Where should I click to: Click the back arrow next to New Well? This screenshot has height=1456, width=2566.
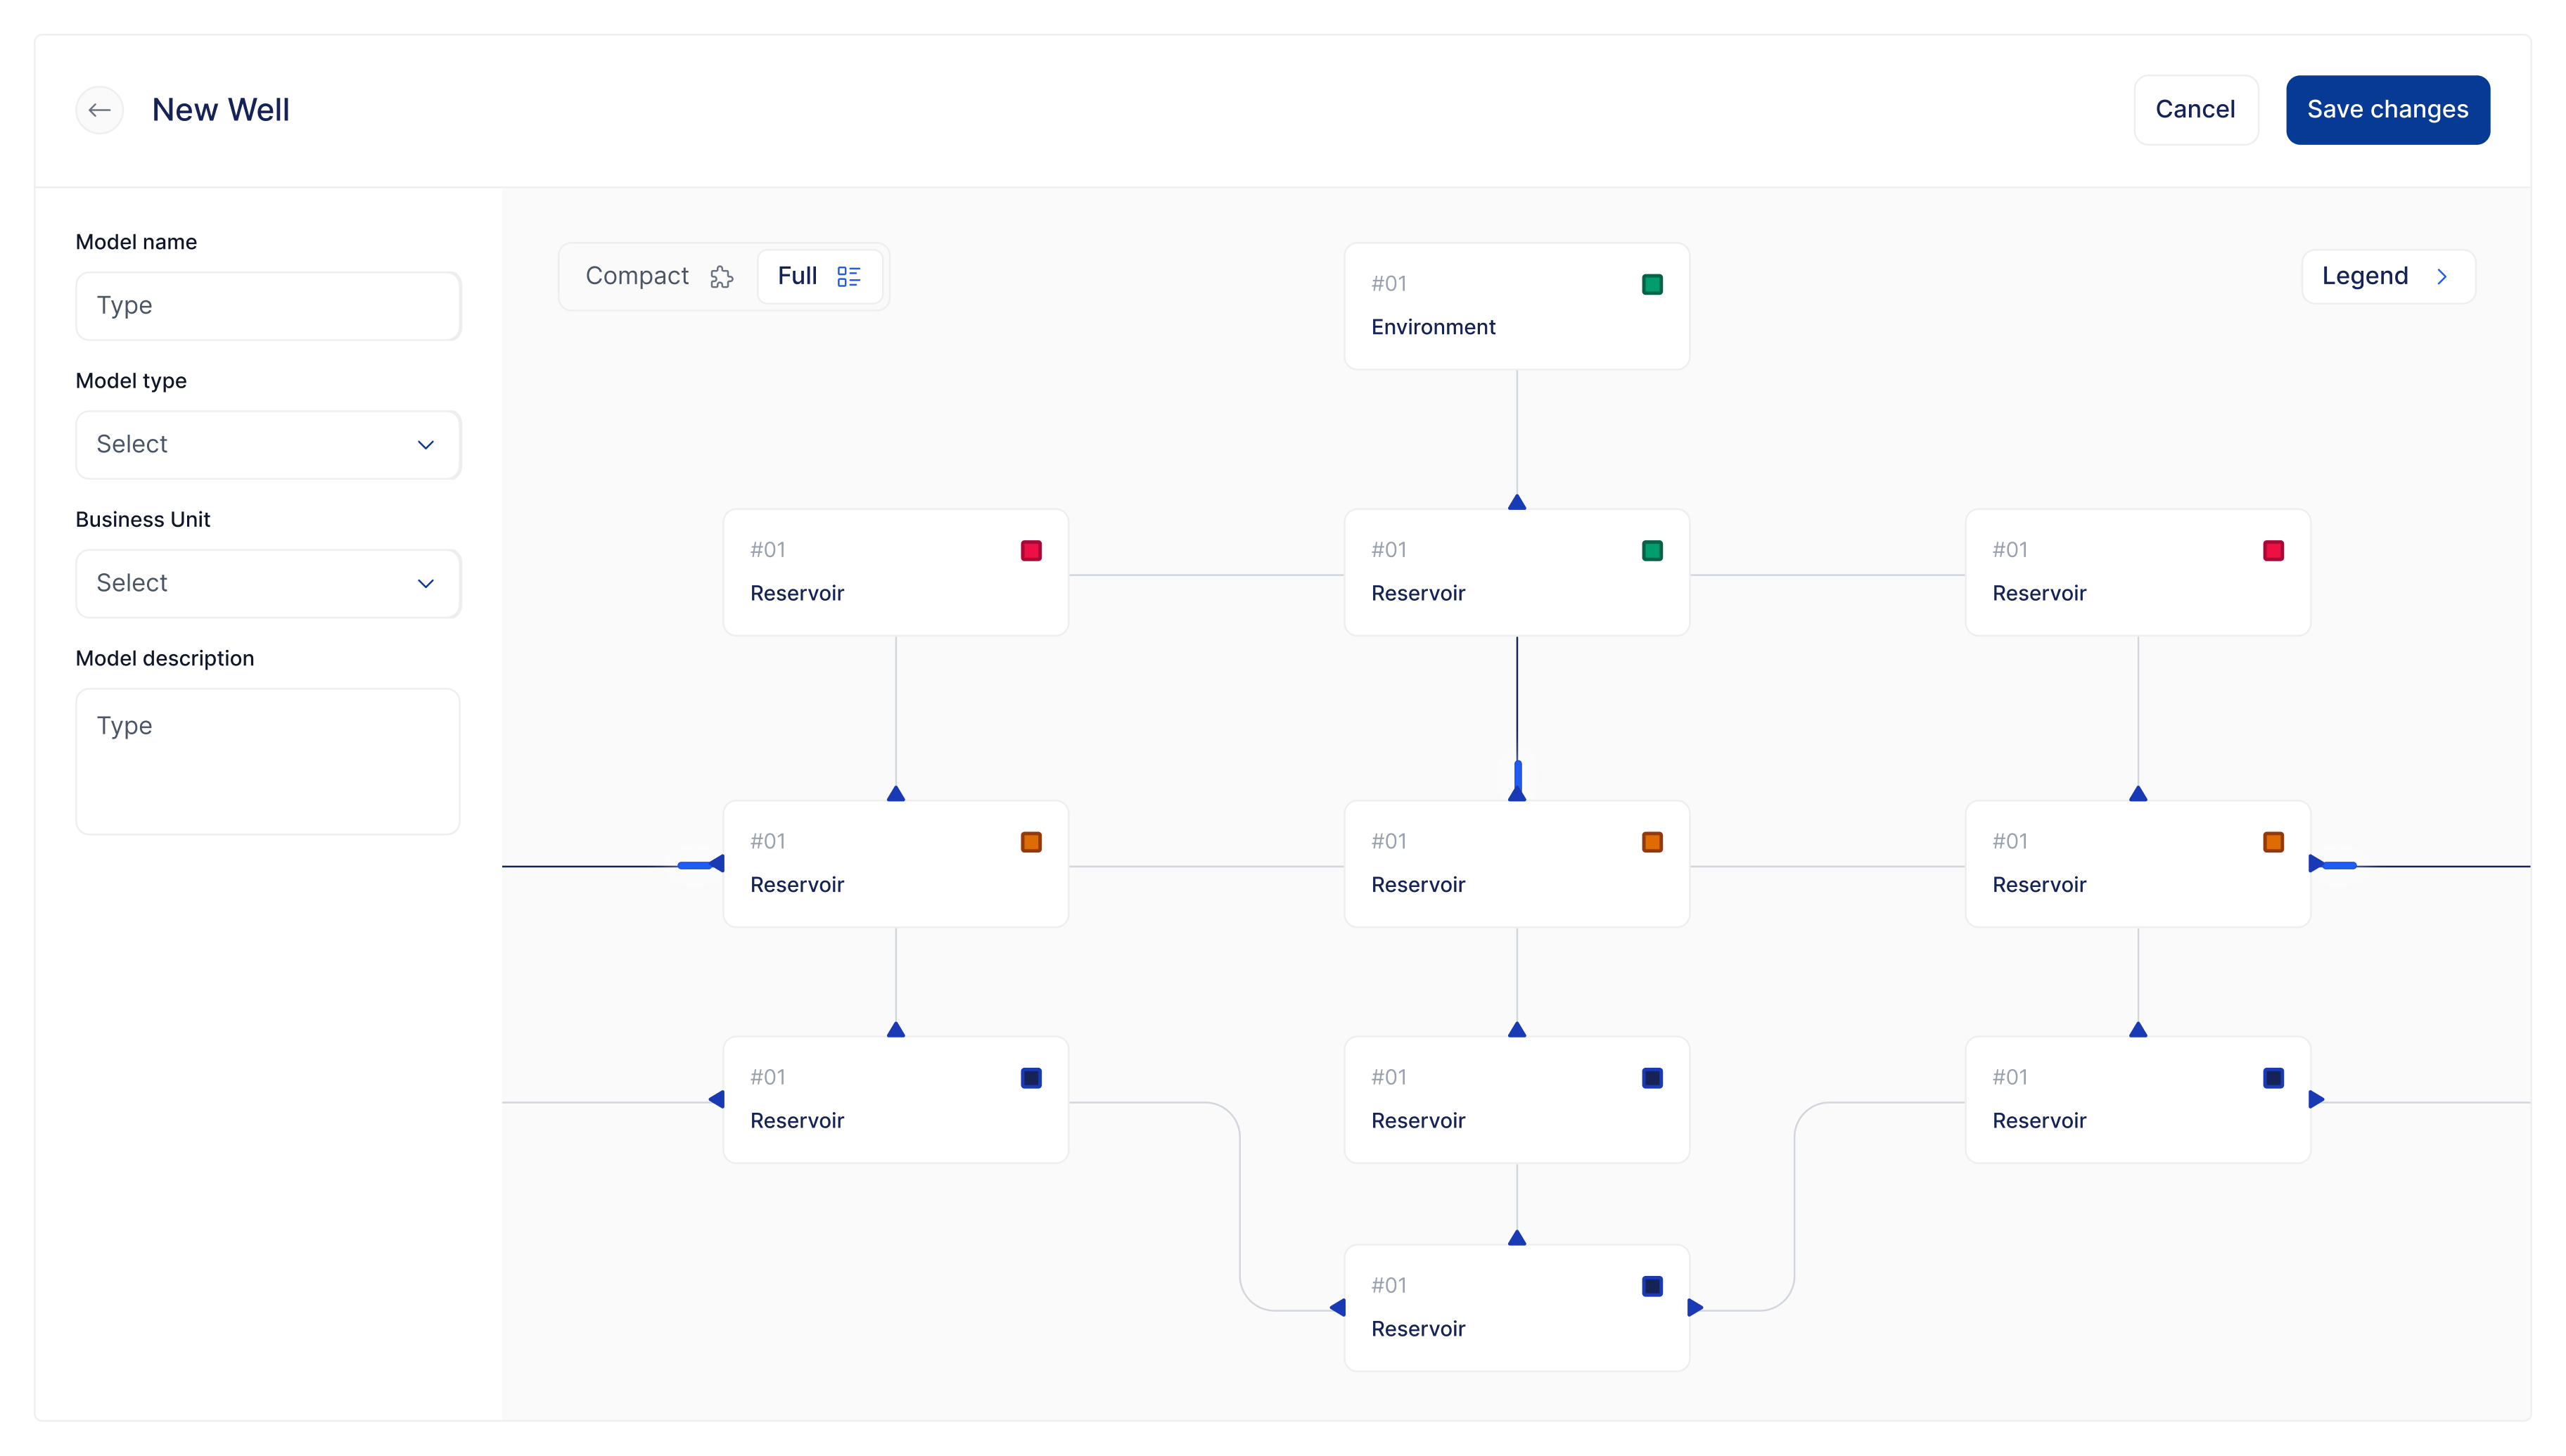pyautogui.click(x=99, y=110)
